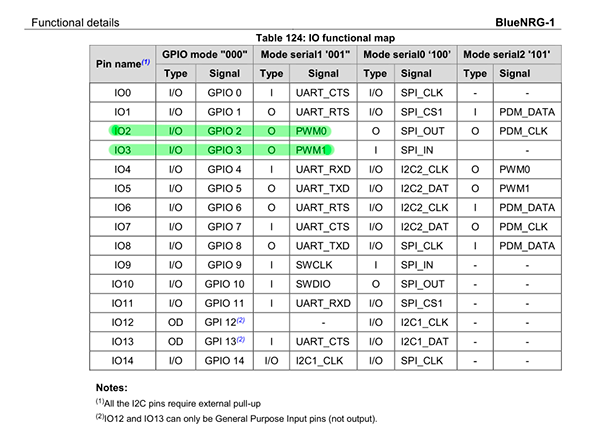Click footnote (1) link beside Pin name

(x=145, y=60)
